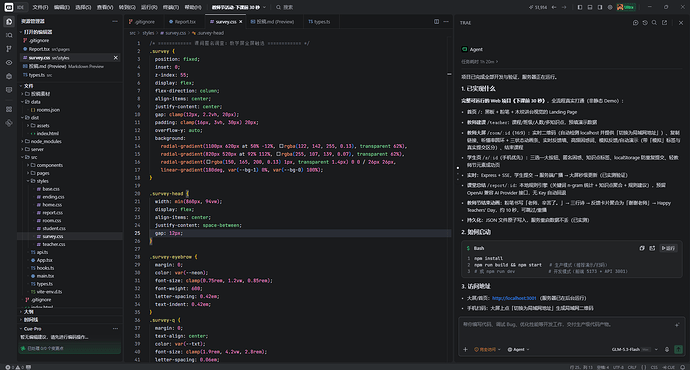
Task: Navigate back with the left arrow in title bar
Action: [x=554, y=7]
